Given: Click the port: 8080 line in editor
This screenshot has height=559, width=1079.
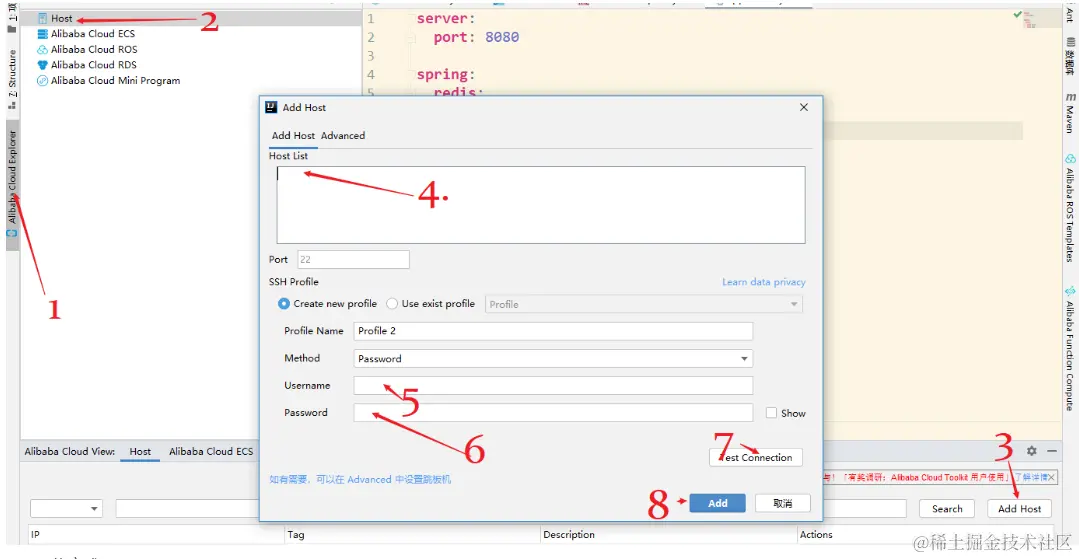Looking at the screenshot, I should (x=476, y=37).
